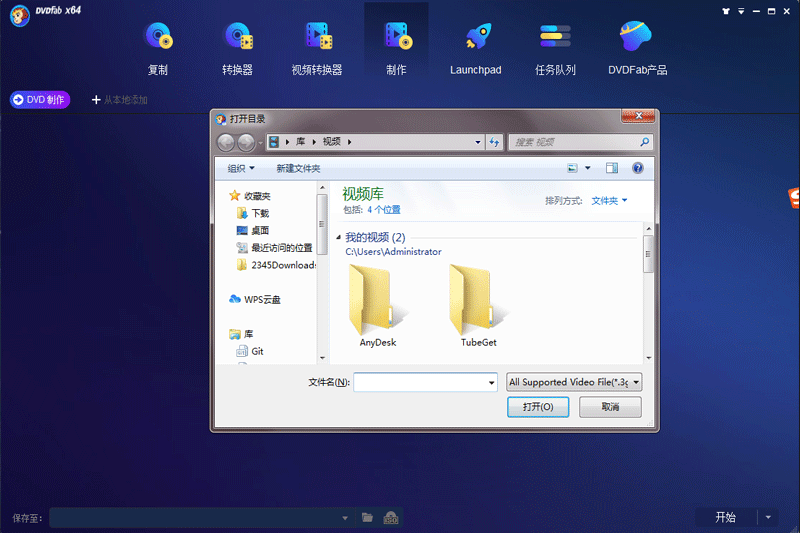Select 桌面 in the favorites sidebar
800x533 pixels.
pos(260,230)
